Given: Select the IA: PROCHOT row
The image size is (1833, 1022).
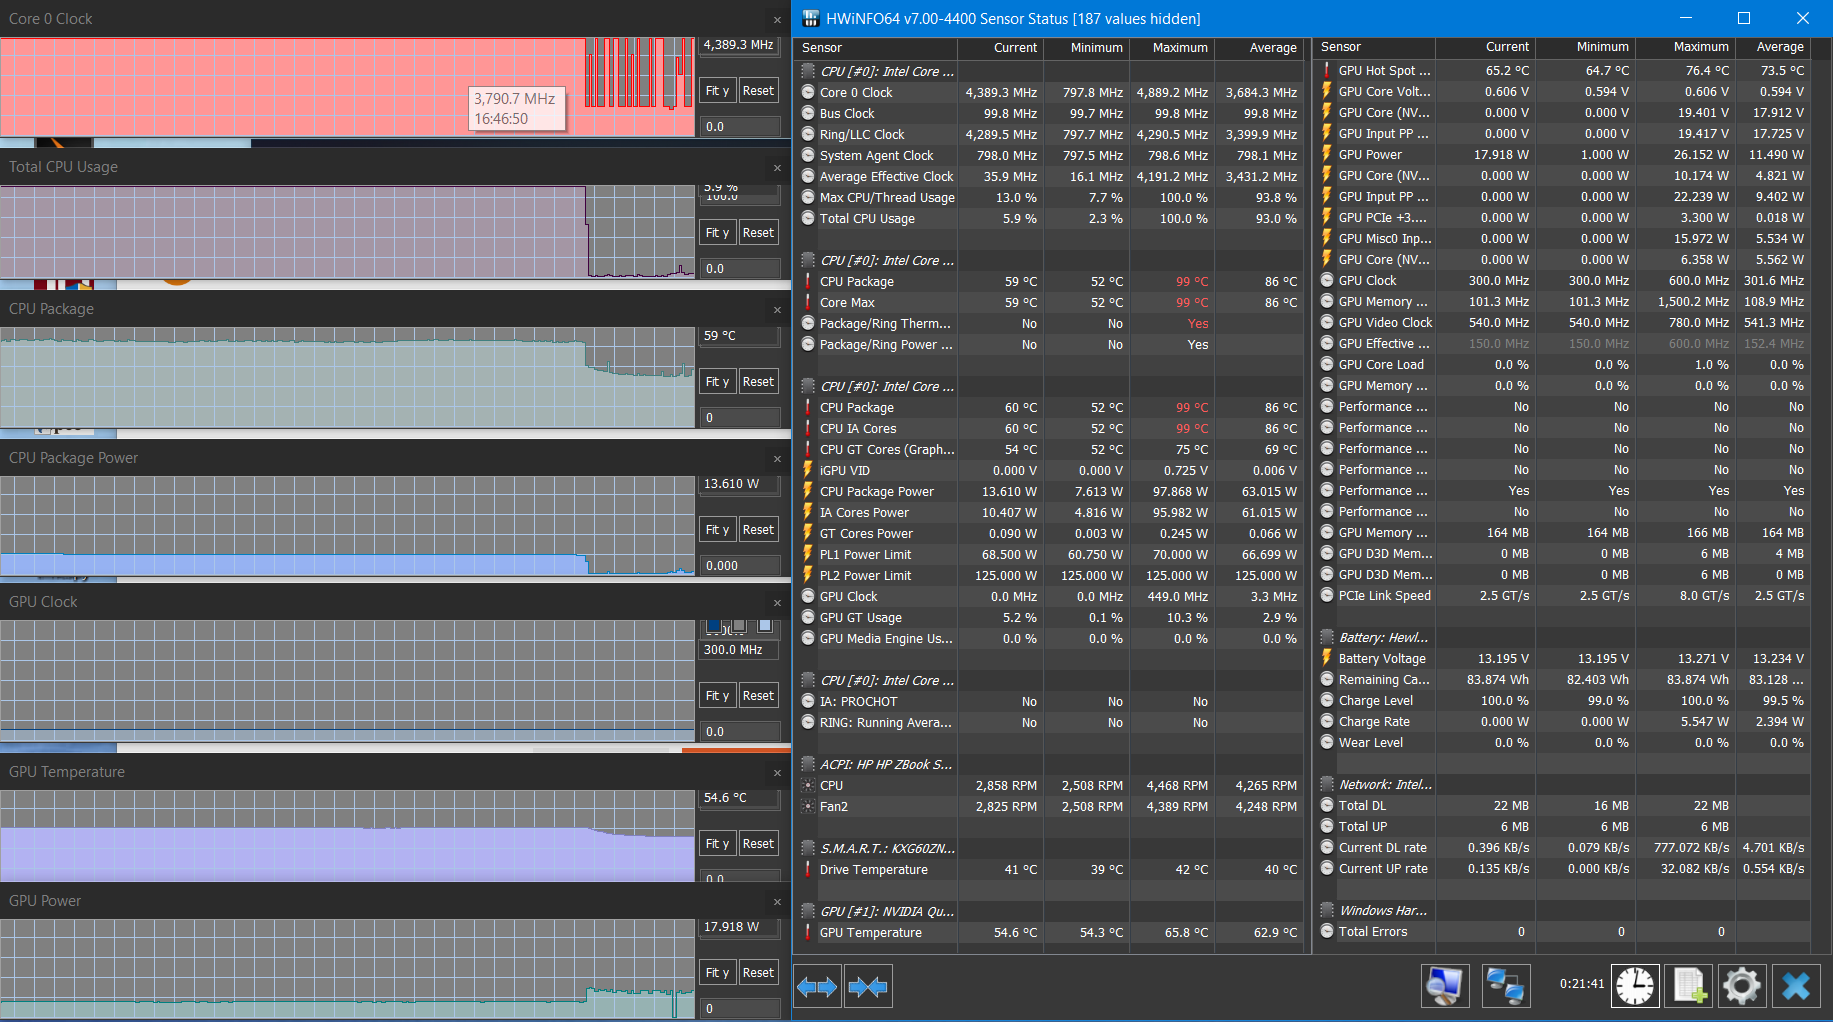Looking at the screenshot, I should pyautogui.click(x=1050, y=701).
